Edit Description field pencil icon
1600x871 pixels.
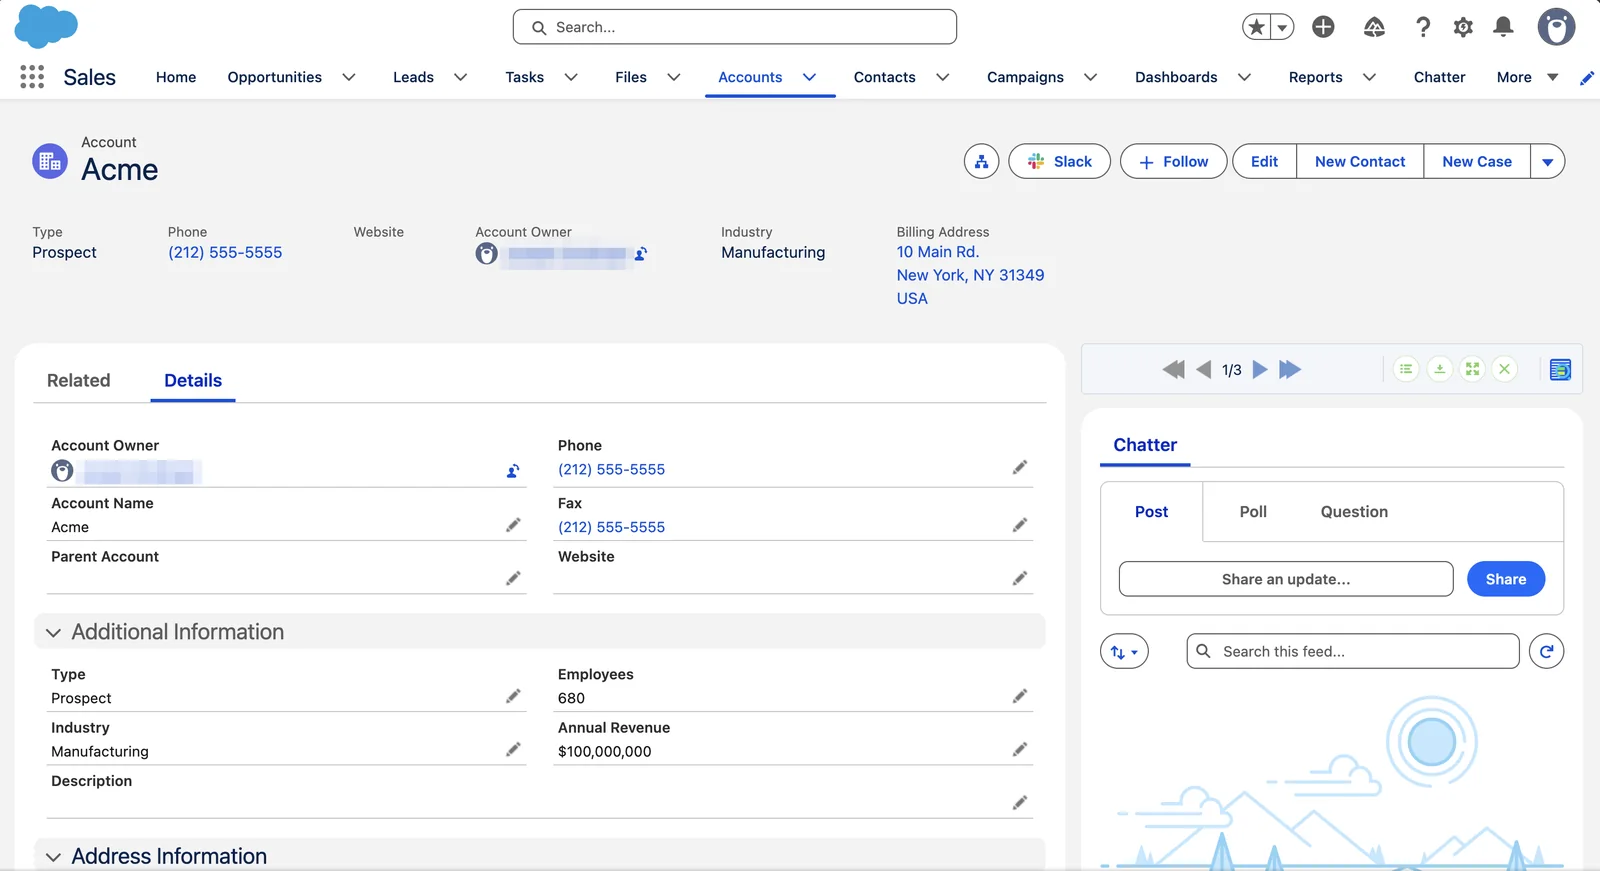coord(1020,802)
